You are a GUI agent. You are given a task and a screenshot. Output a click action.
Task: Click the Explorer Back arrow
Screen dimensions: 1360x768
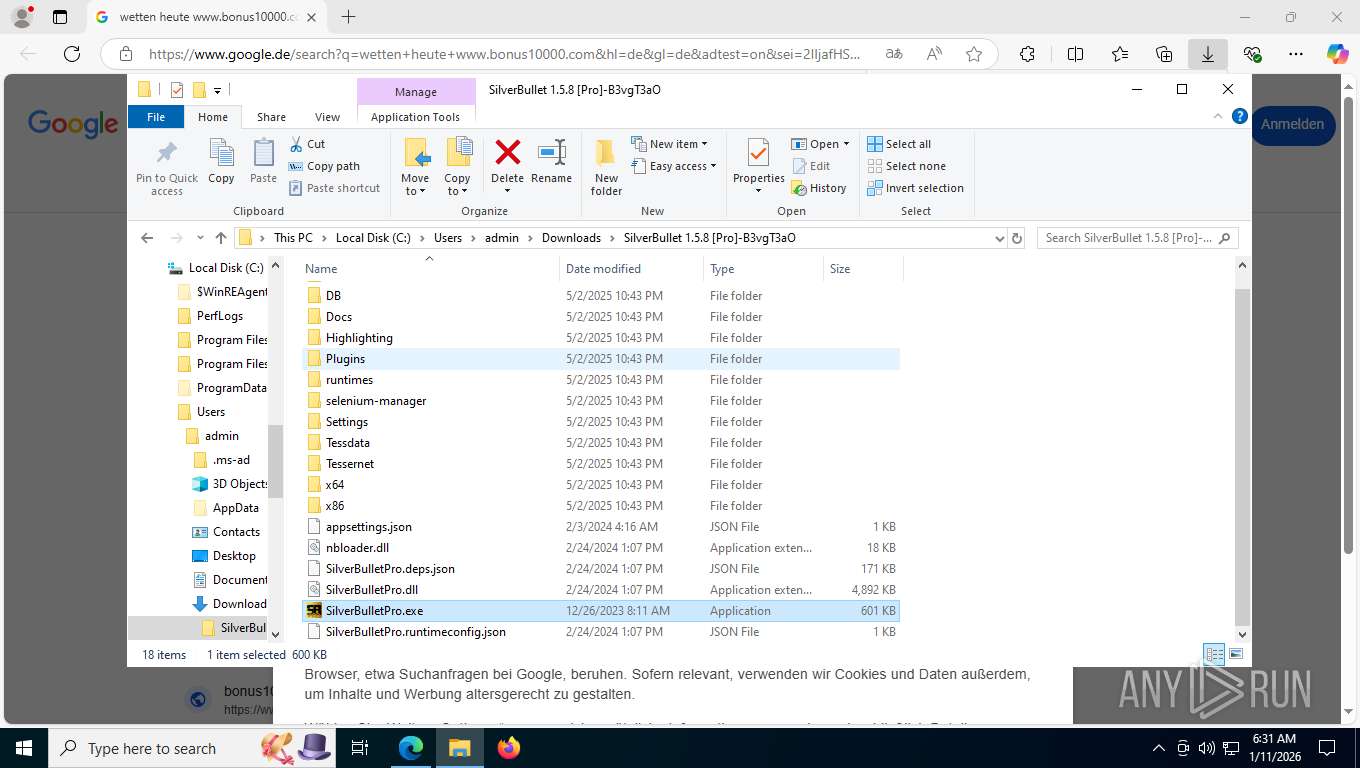pos(147,238)
